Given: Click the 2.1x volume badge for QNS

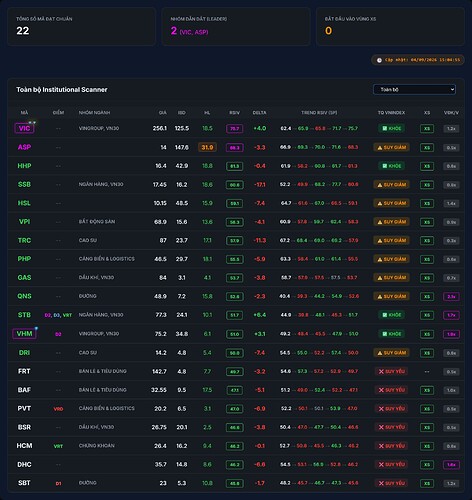Looking at the screenshot, I should point(451,297).
